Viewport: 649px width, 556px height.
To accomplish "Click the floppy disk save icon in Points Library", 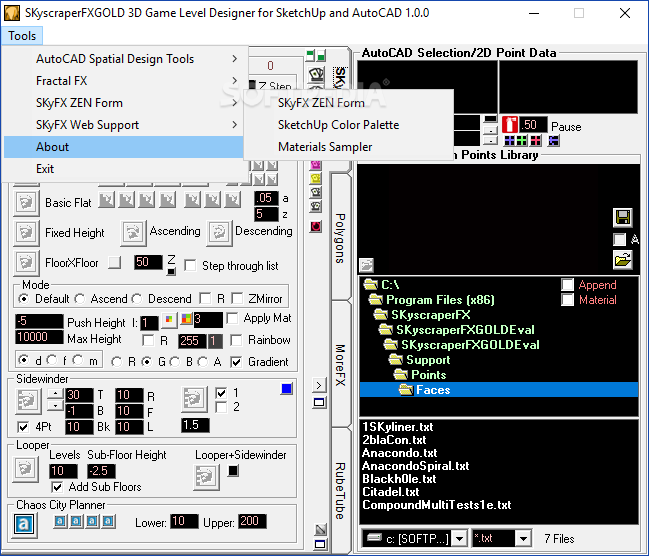I will point(623,218).
